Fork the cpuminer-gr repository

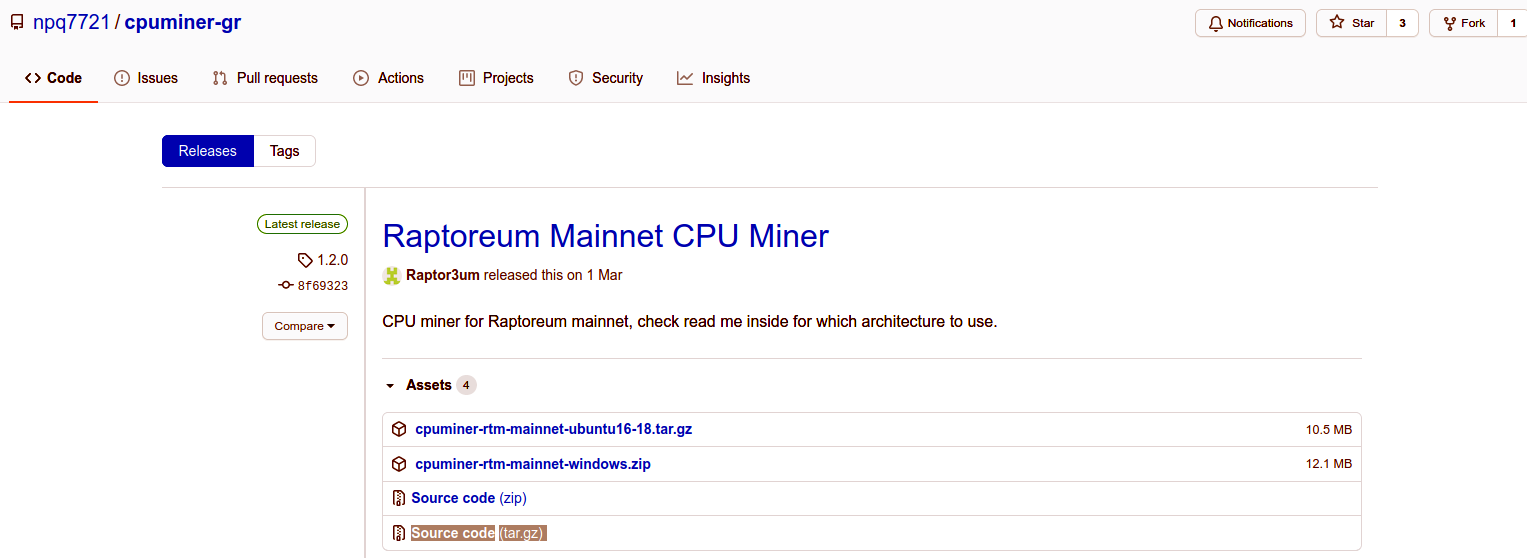pos(1464,23)
